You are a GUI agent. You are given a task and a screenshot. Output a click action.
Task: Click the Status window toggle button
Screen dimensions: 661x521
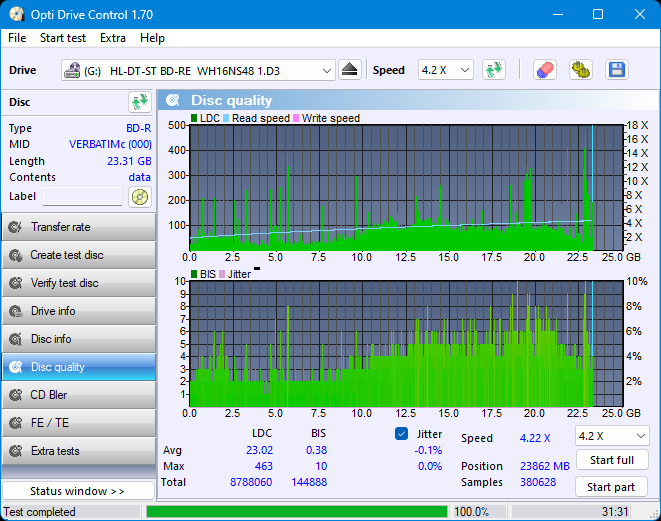(x=78, y=491)
